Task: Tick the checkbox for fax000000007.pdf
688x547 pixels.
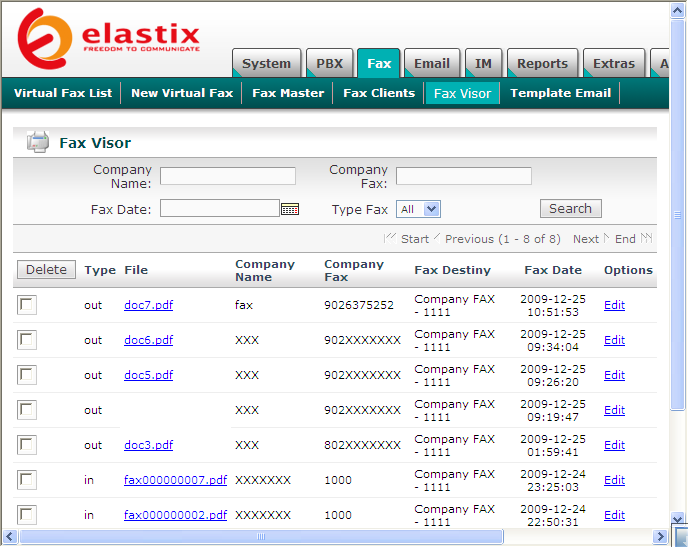Action: coord(27,480)
